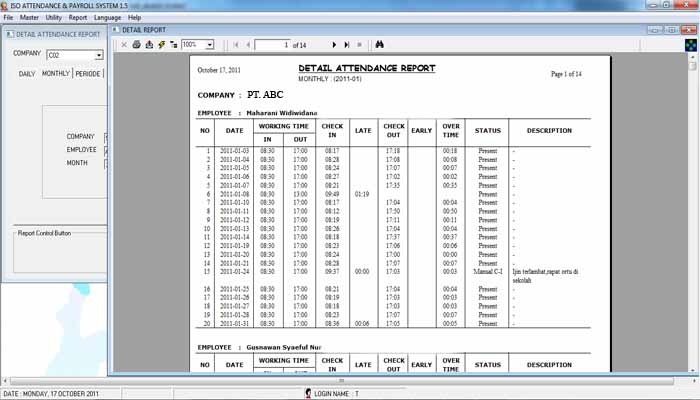The height and width of the screenshot is (400, 700).
Task: Click the Detail Report window title icon
Action: click(116, 29)
